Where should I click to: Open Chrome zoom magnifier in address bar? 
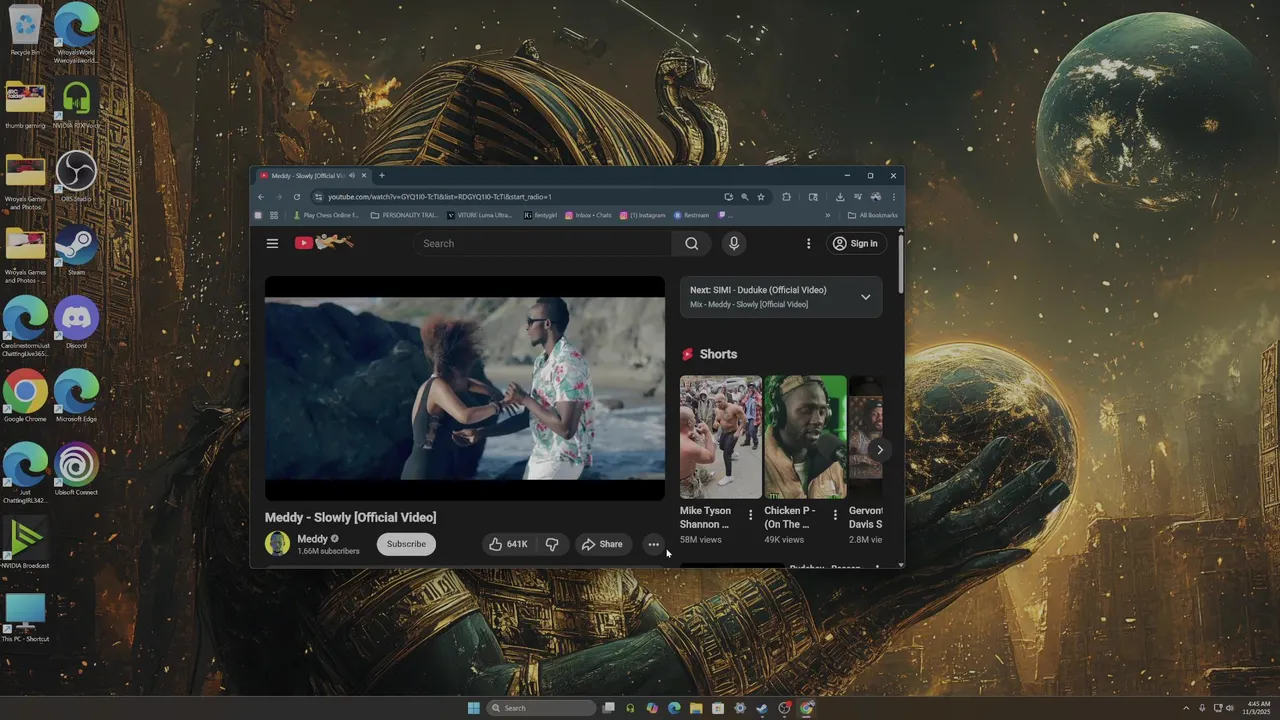point(745,197)
